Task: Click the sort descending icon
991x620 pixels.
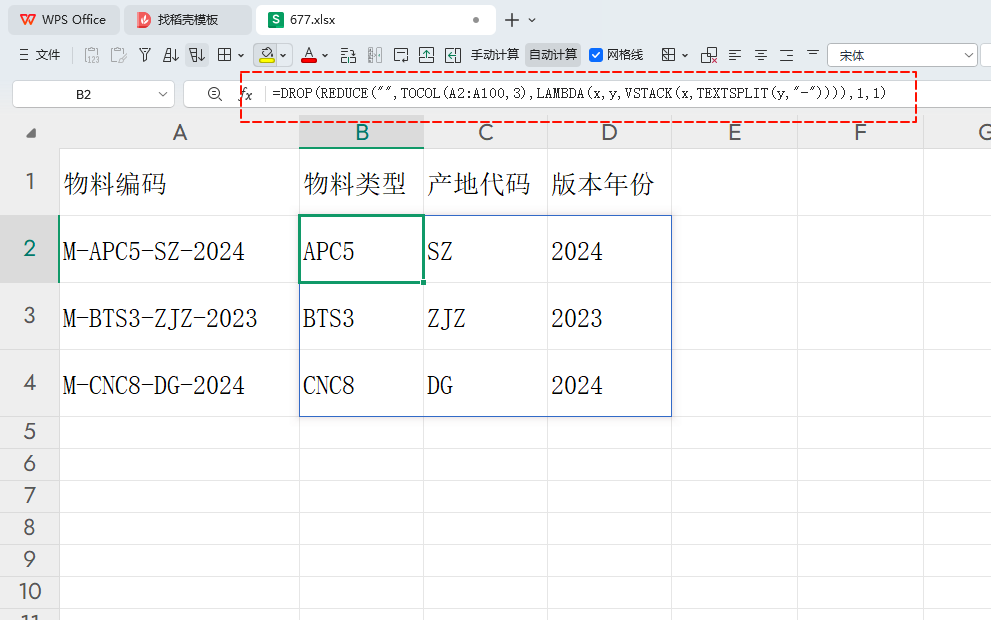Action: point(197,55)
